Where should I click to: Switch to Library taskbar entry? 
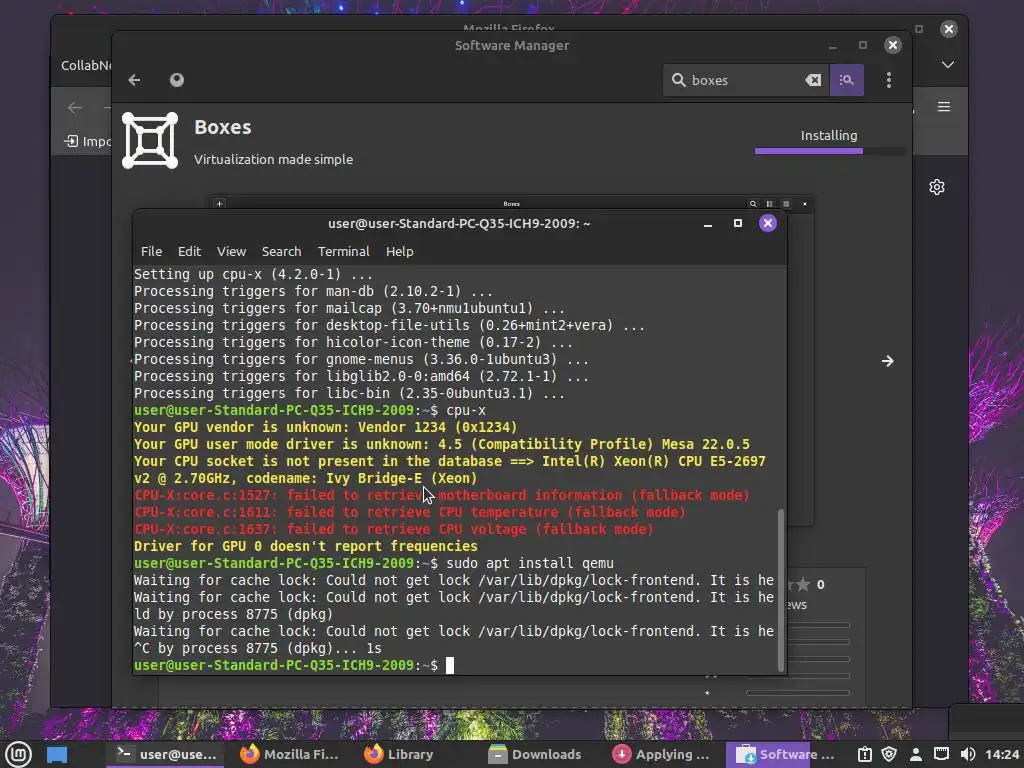[398, 754]
